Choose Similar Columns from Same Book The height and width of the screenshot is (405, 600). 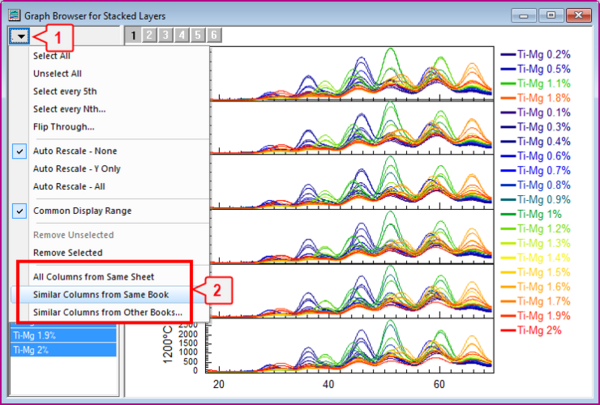(101, 294)
